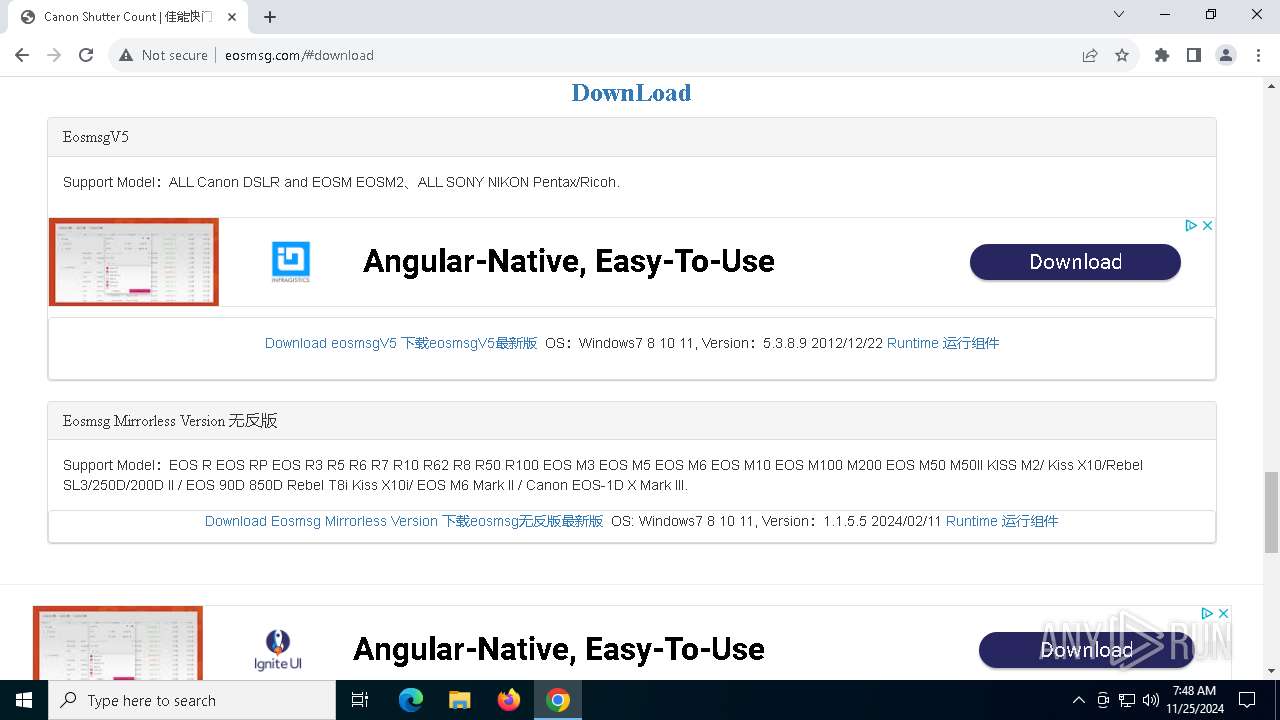Click the top ad screenshot thumbnail
The height and width of the screenshot is (720, 1280).
tap(134, 262)
